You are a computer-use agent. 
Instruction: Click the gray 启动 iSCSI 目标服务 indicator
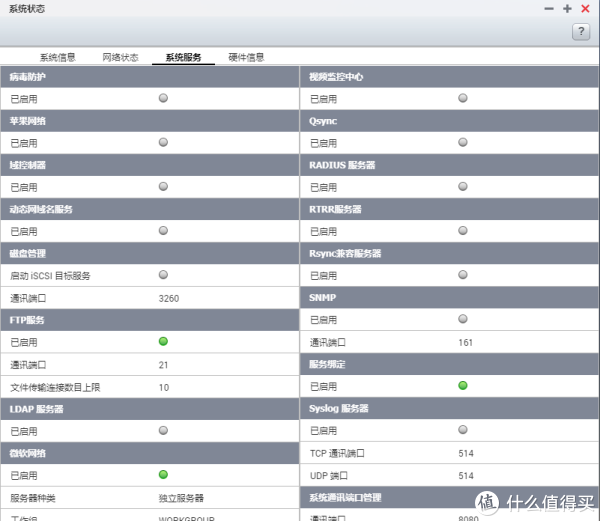[x=163, y=275]
